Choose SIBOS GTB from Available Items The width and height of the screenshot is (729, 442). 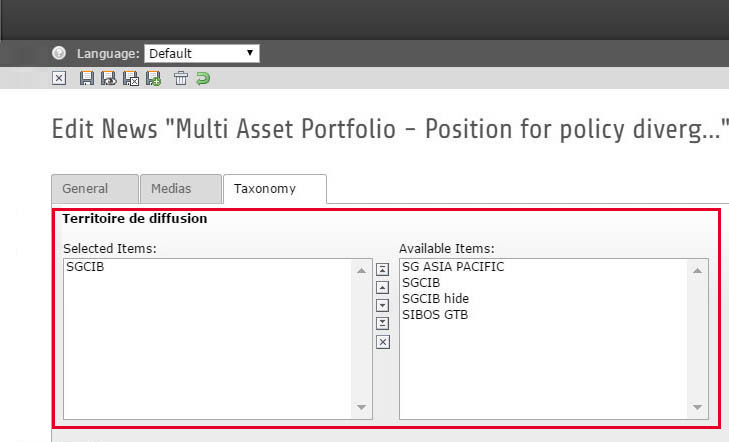pos(435,315)
